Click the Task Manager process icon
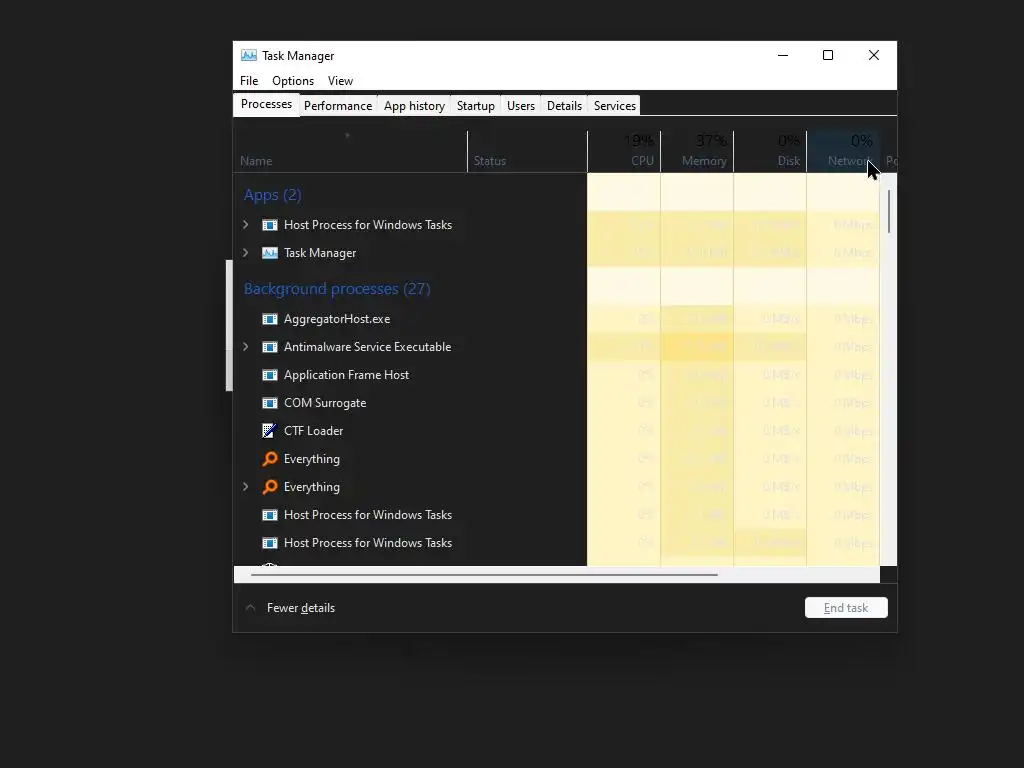This screenshot has width=1024, height=768. coord(270,253)
